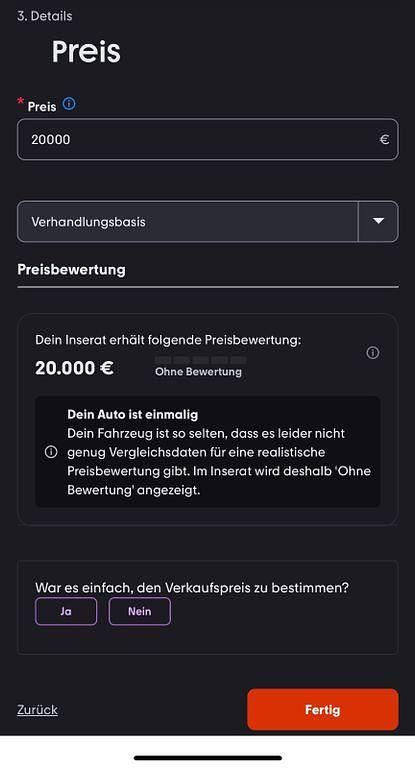Screen dimensions: 415x768
Task: Expand the Verhandlungsbasis dropdown arrow
Action: pyautogui.click(x=378, y=221)
